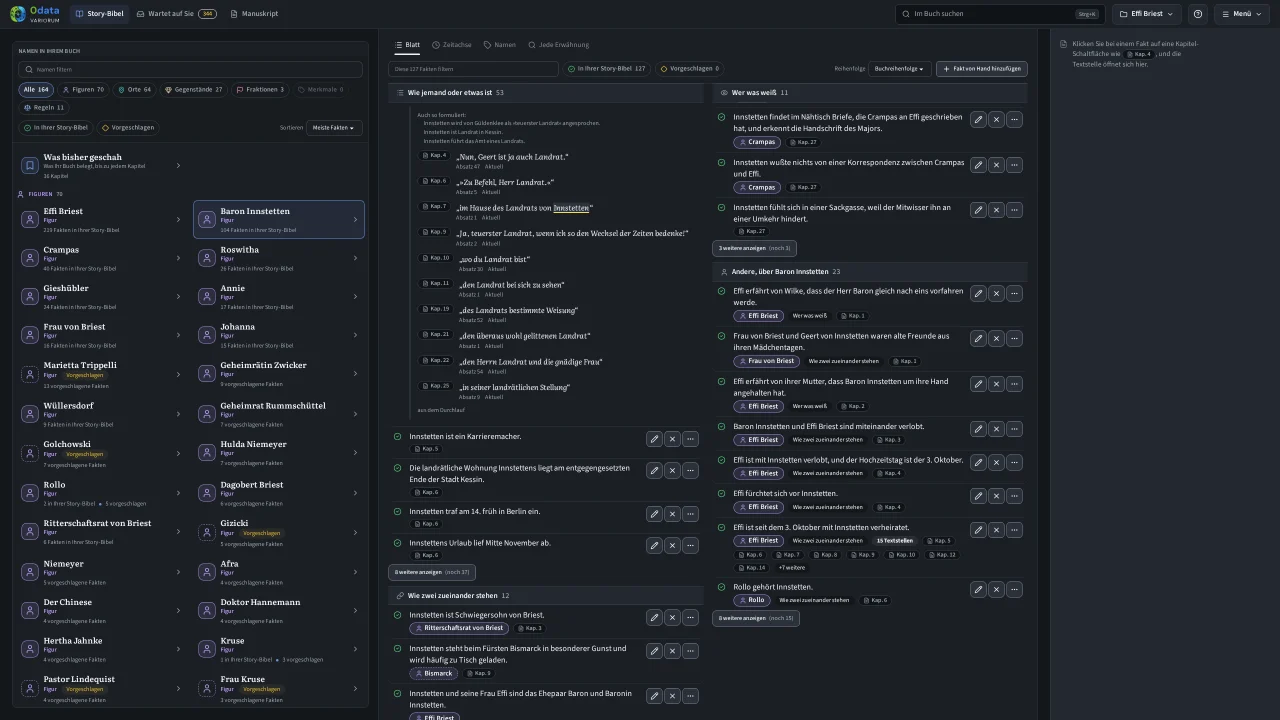The image size is (1280, 720).
Task: Open the 'Meiste Fakten' sort dropdown
Action: click(335, 128)
